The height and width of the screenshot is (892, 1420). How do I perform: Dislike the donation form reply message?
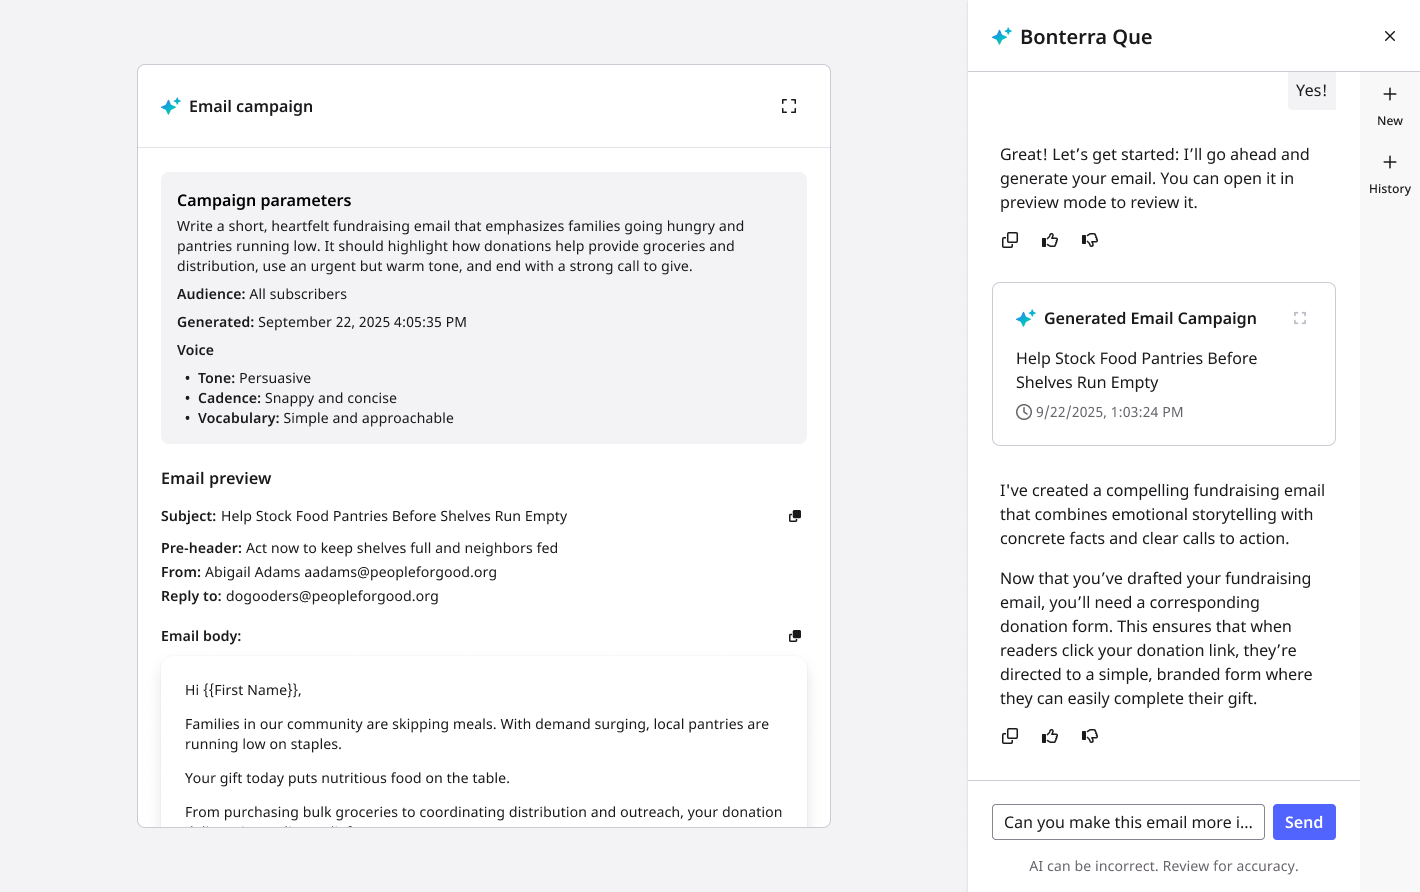point(1090,736)
